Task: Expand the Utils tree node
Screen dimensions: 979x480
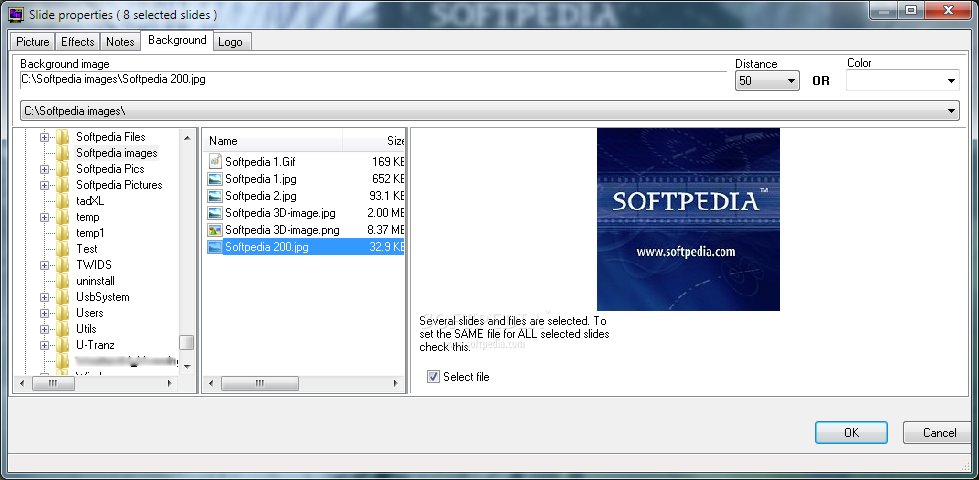Action: 44,329
